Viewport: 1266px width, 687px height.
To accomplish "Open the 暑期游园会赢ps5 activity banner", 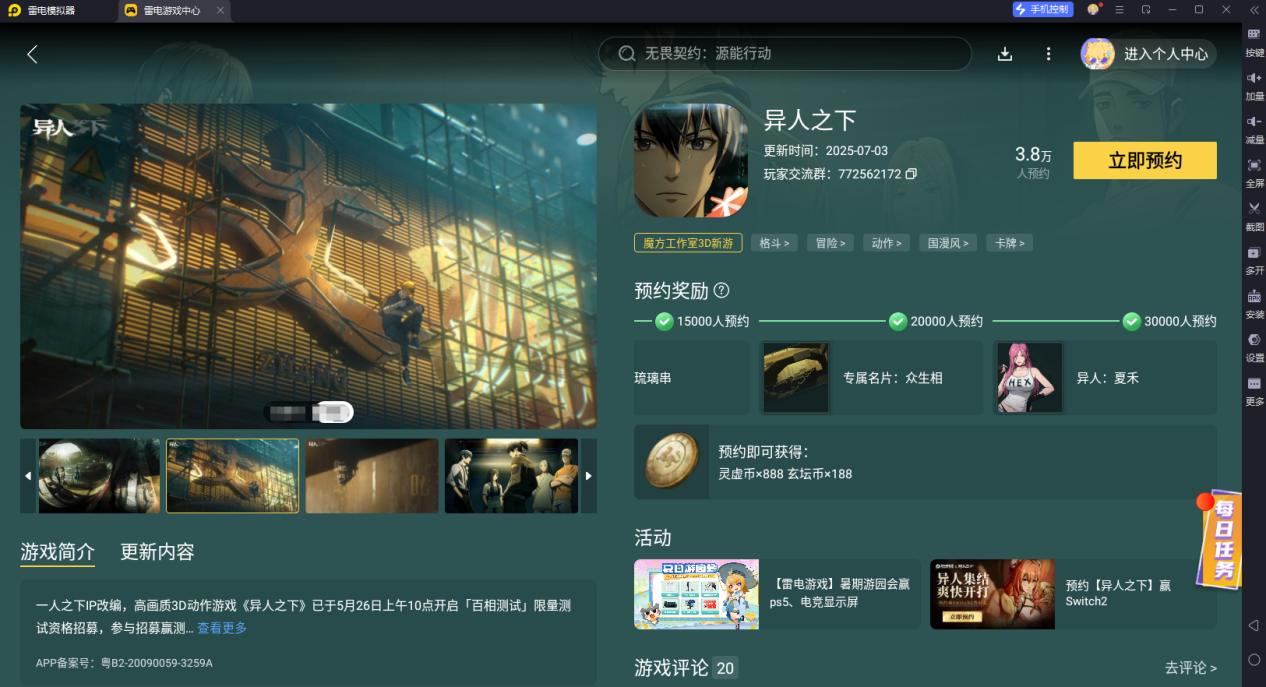I will click(x=777, y=594).
